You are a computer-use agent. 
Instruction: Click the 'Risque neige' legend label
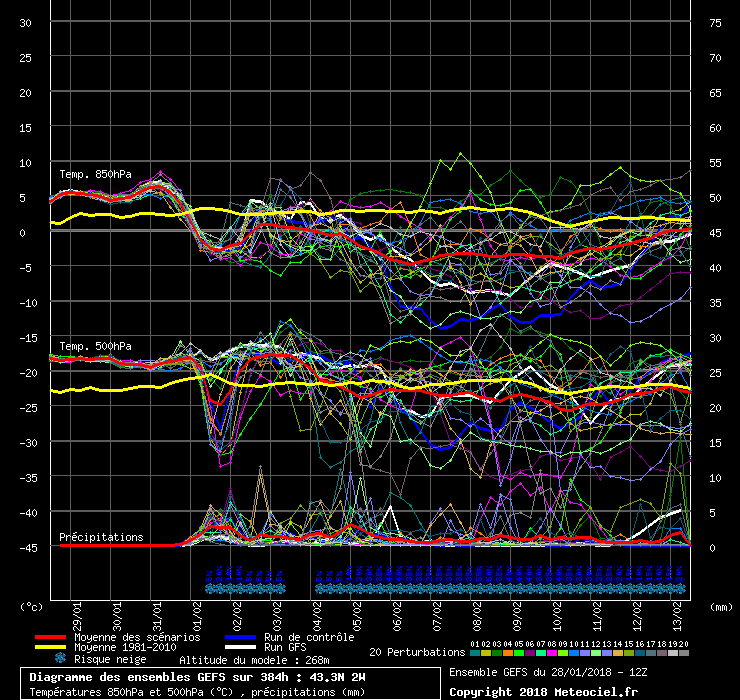tap(110, 659)
